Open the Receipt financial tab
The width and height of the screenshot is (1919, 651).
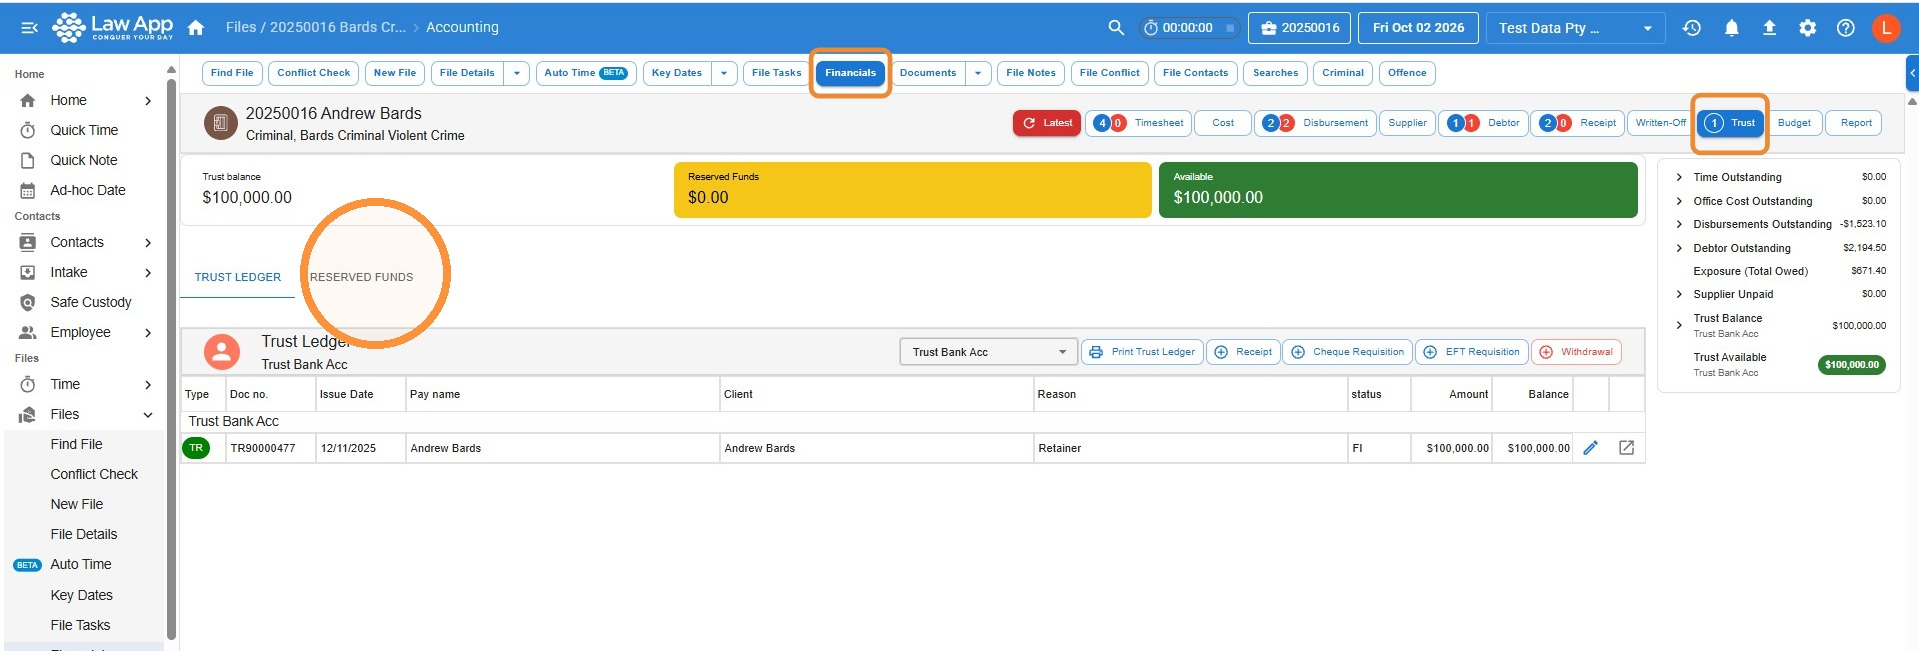pos(1577,123)
